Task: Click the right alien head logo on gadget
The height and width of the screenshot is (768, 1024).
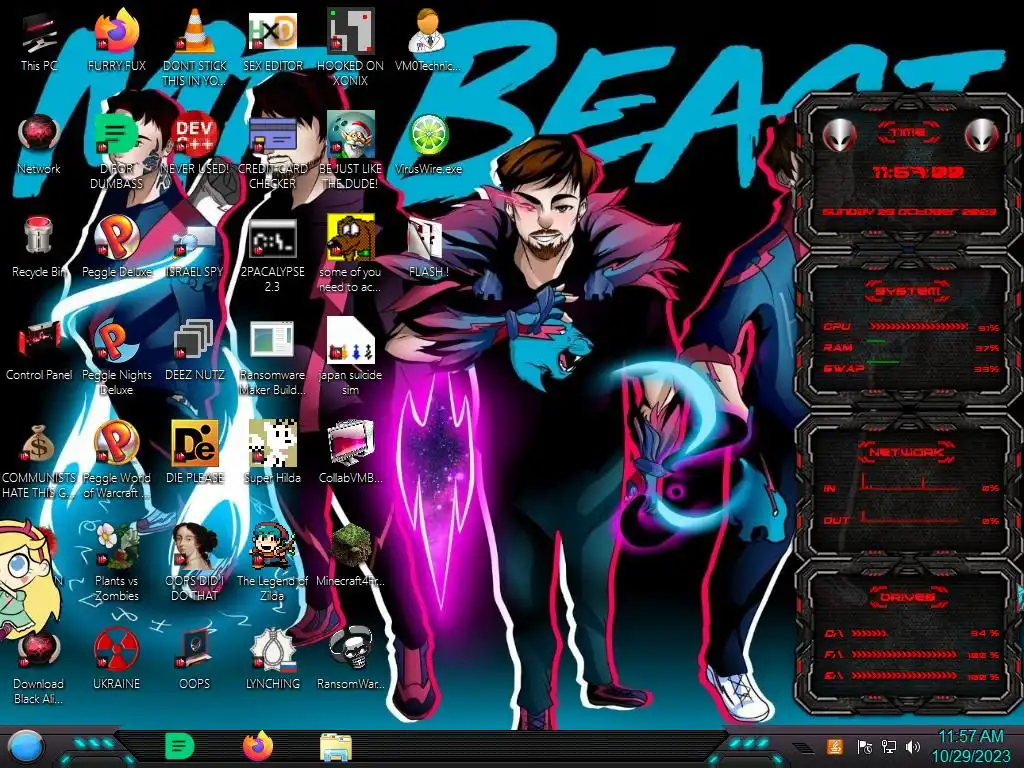Action: 982,135
